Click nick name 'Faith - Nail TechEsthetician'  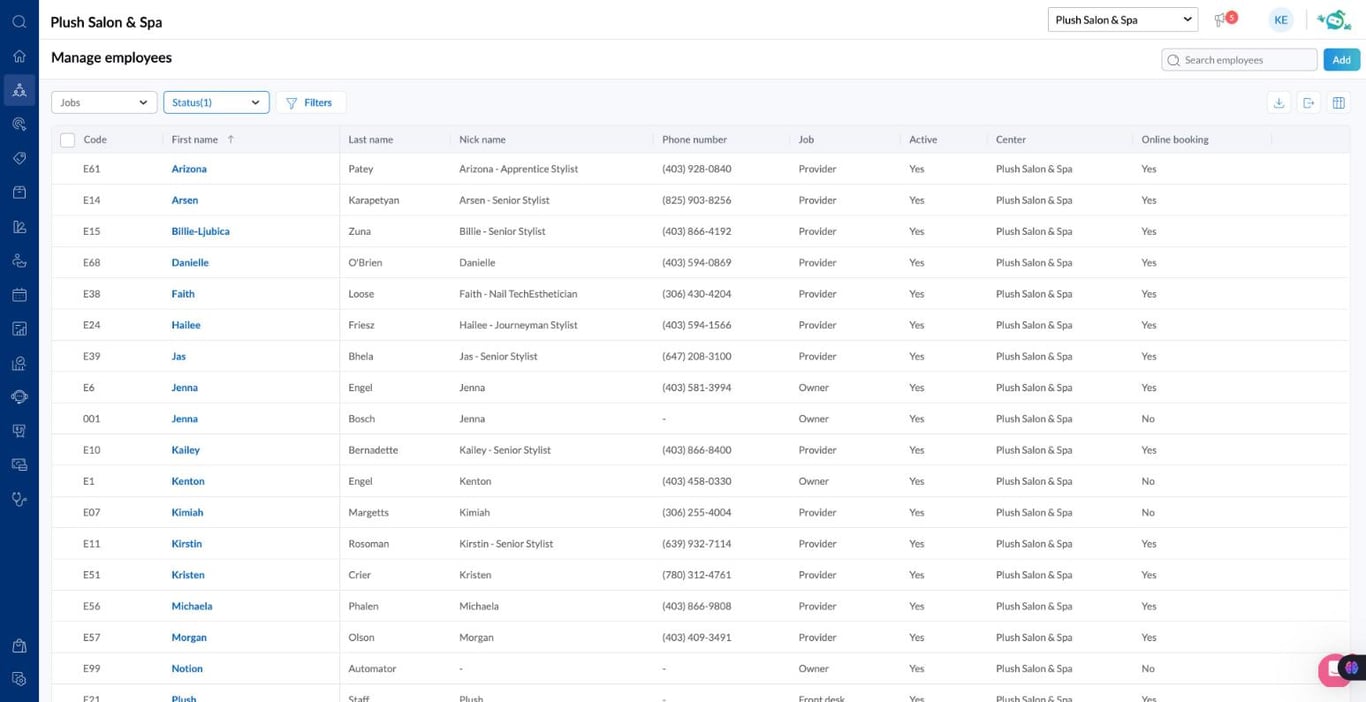click(x=518, y=294)
